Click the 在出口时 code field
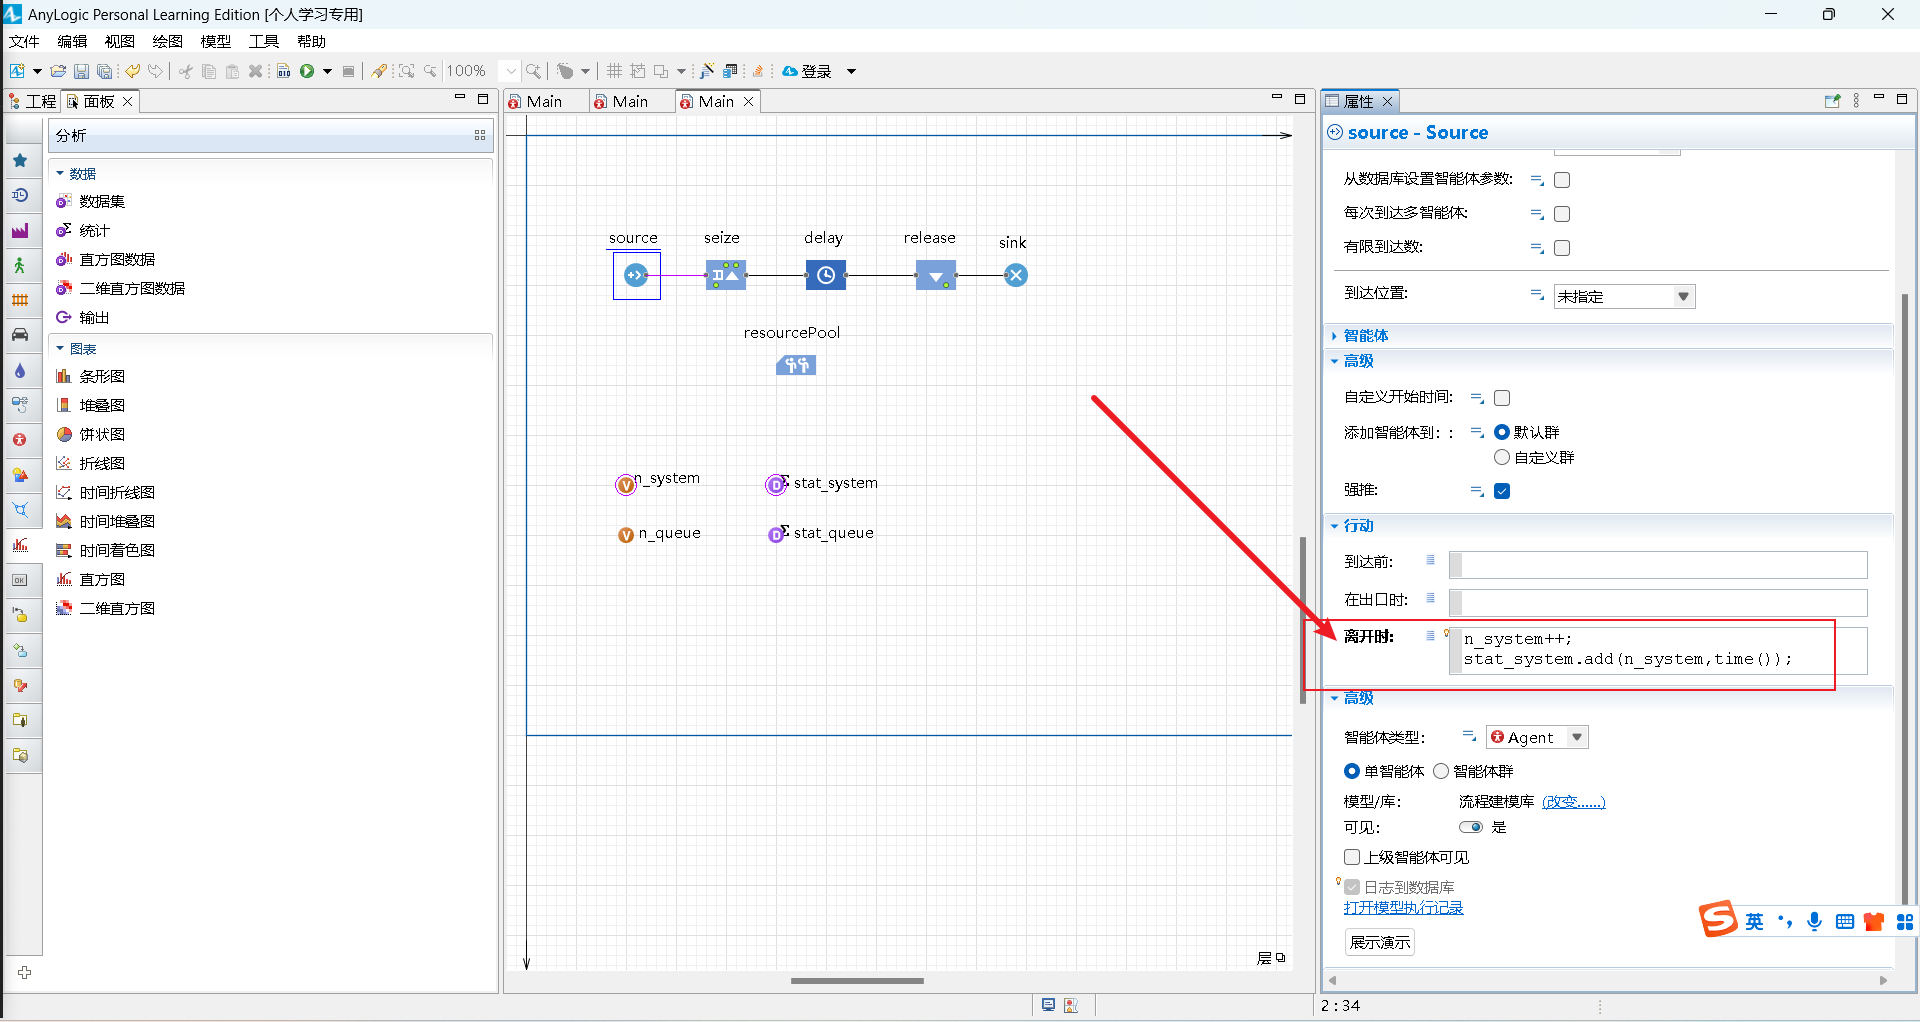Screen dimensions: 1920x1022 click(x=1658, y=603)
